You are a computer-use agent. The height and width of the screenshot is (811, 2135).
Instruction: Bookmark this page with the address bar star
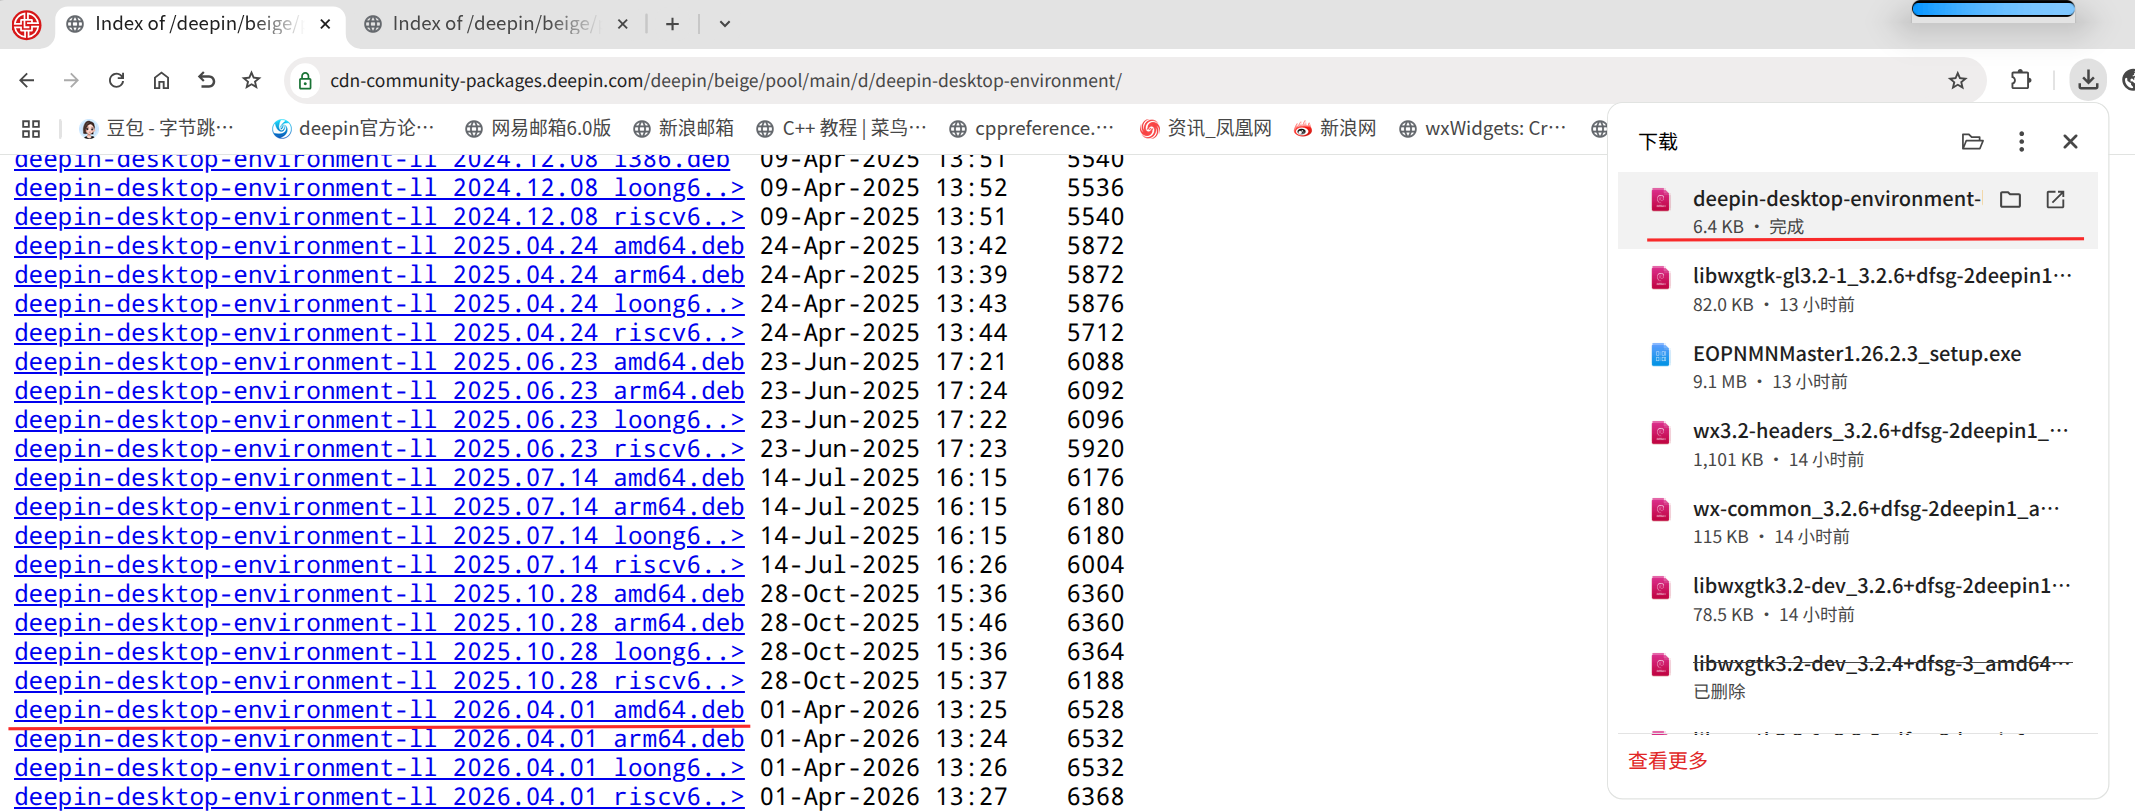tap(1957, 81)
